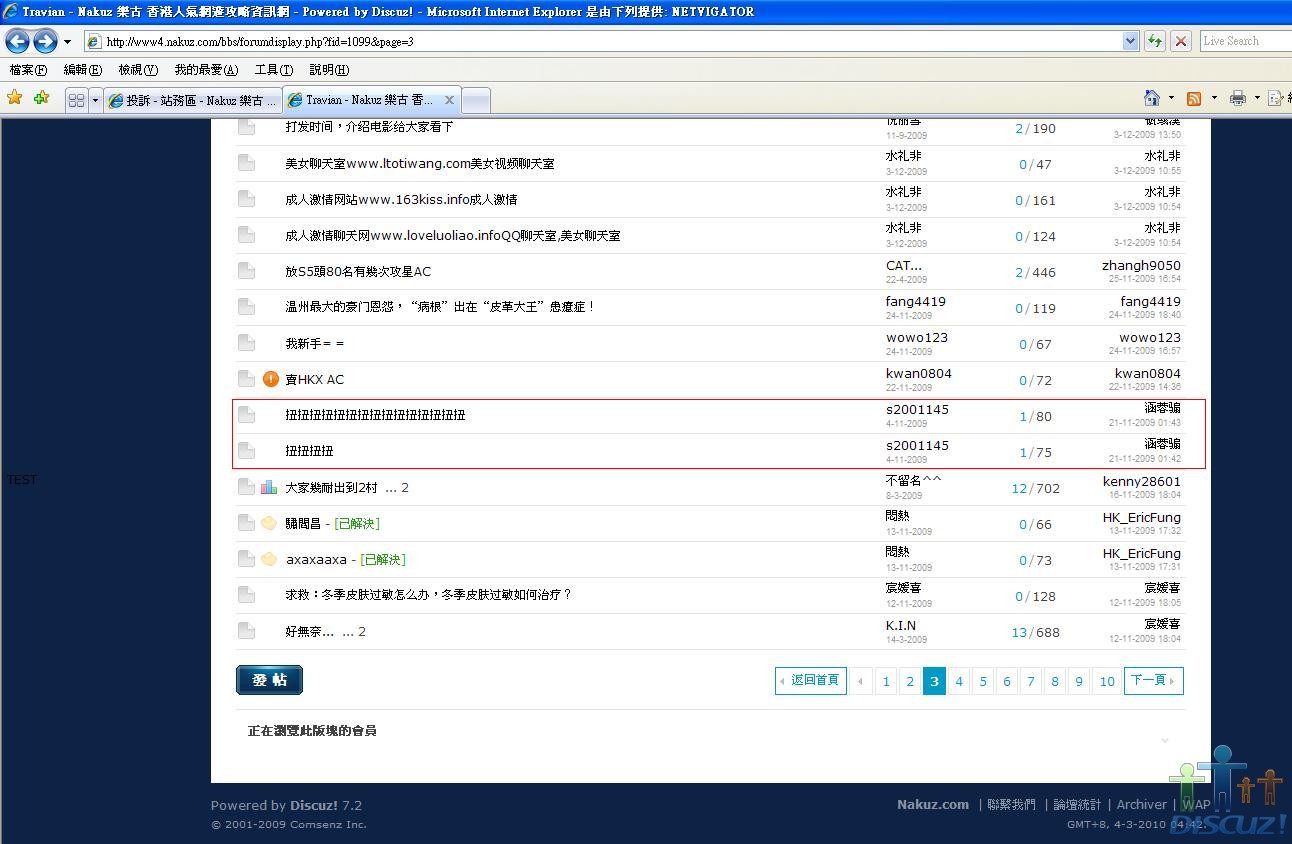Go forward with the browser Forward arrow
Viewport: 1292px width, 844px height.
pos(45,41)
